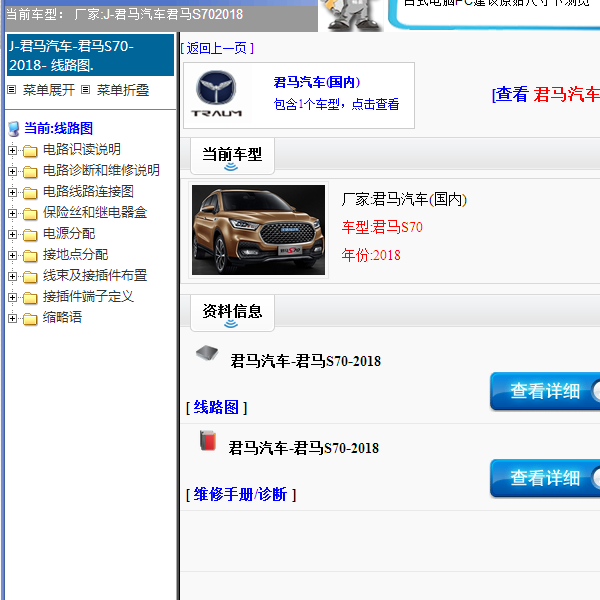Open the 接插件端子定义 folder label
The height and width of the screenshot is (600, 600).
(88, 296)
